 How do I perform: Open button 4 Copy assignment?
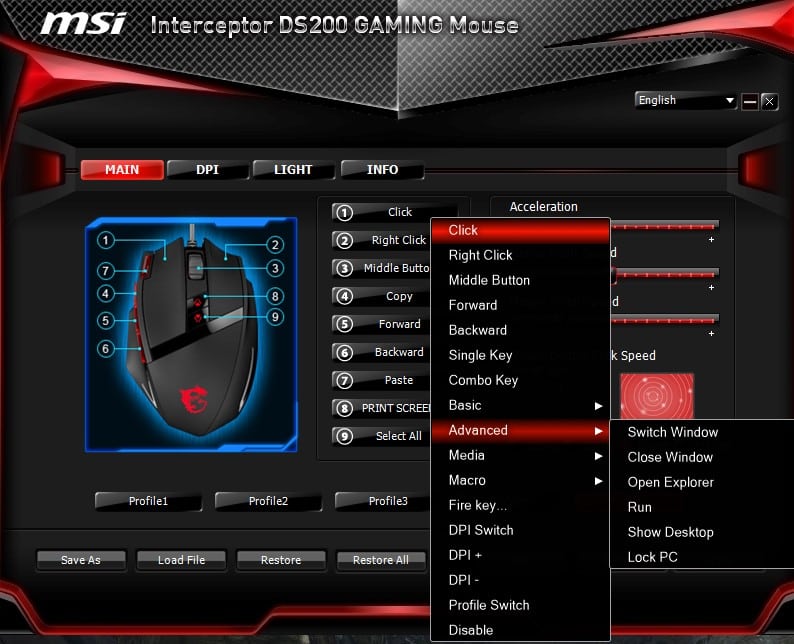tap(382, 297)
